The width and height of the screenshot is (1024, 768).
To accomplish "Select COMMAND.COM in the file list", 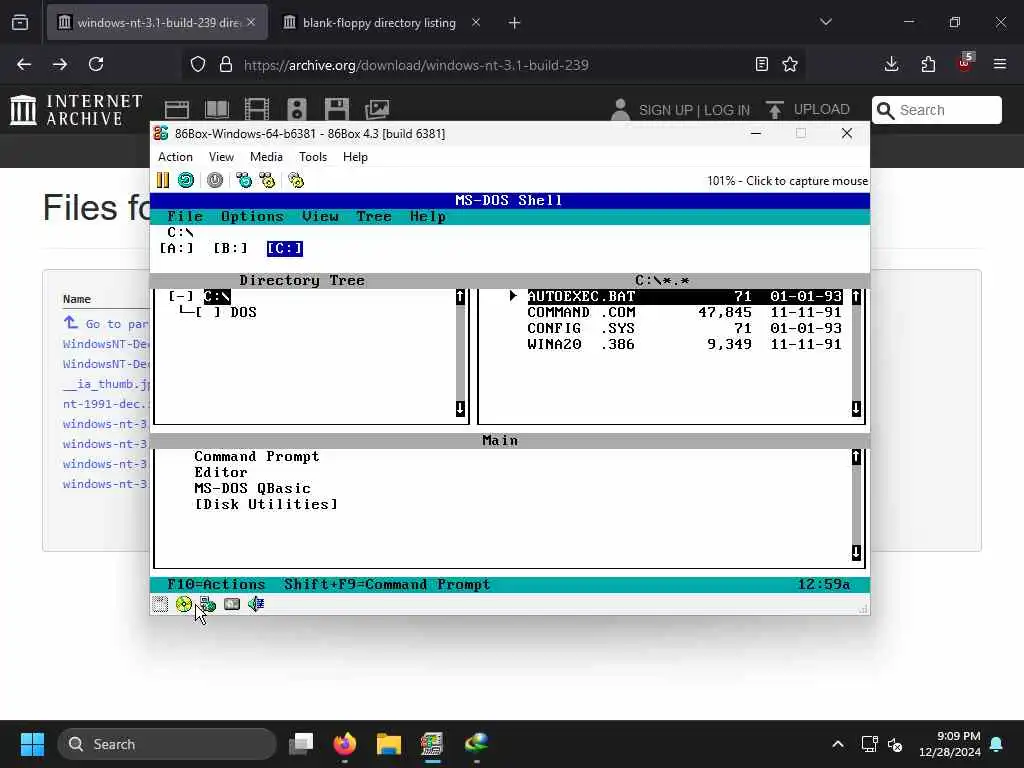I will [684, 312].
